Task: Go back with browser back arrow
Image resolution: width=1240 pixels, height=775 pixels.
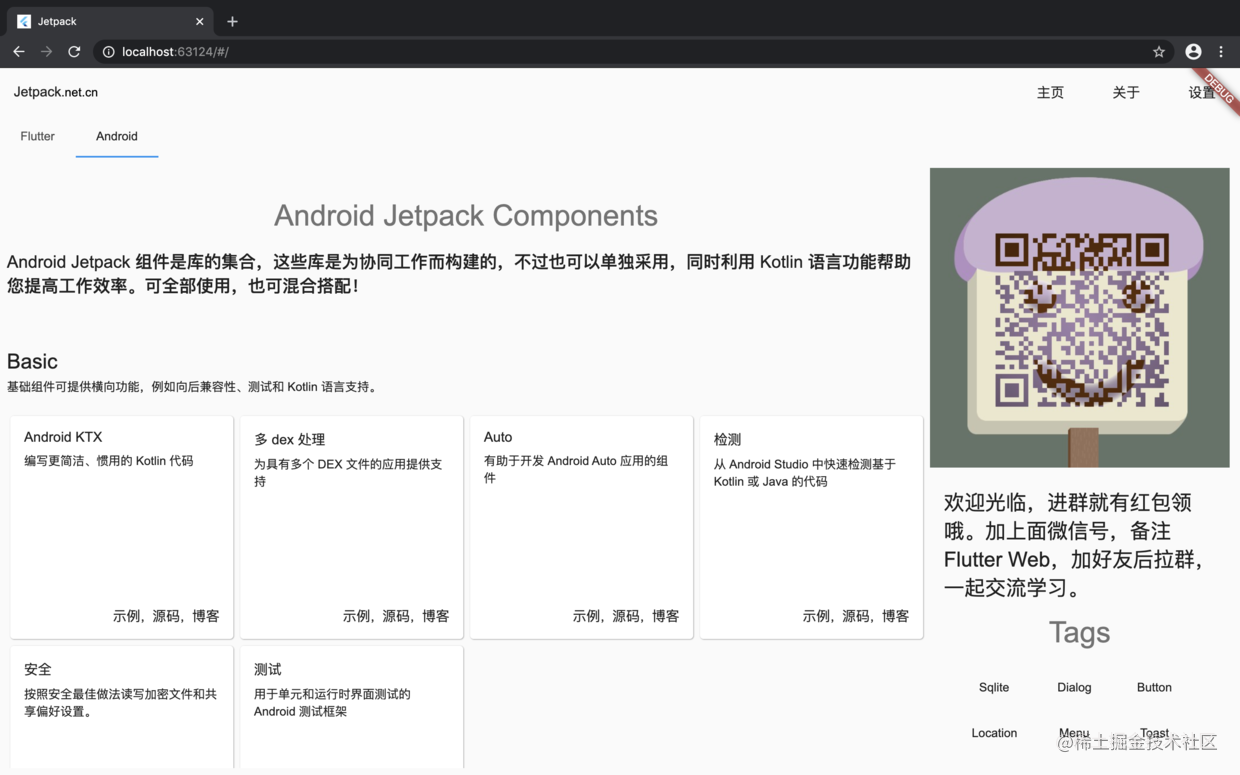Action: coord(19,51)
